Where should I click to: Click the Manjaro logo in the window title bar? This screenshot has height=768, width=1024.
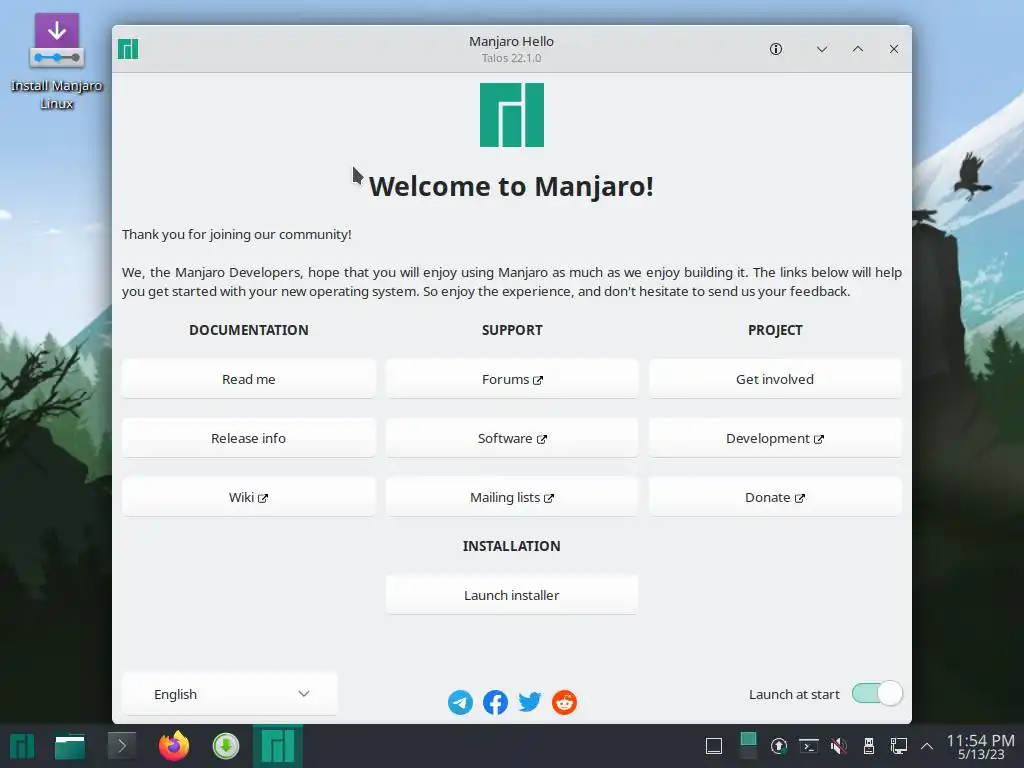pos(128,49)
